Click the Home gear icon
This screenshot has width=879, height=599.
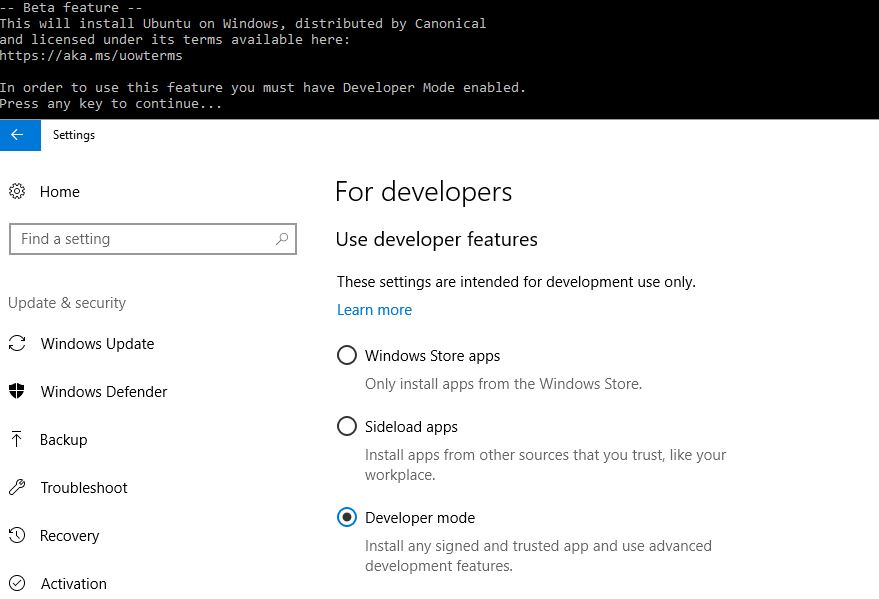point(17,191)
